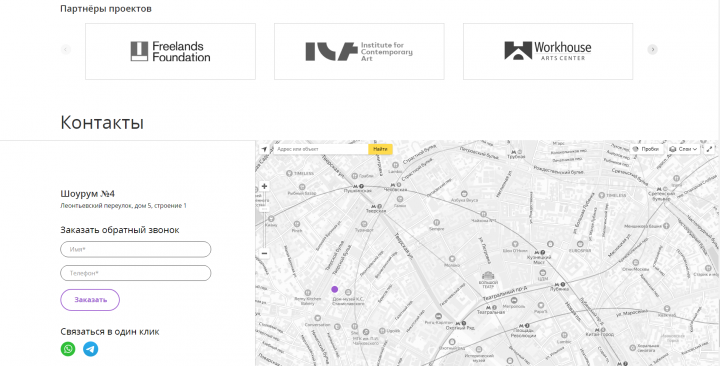Click the Кузнецкий Мост metro icon
720x366 pixels.
tap(540, 253)
